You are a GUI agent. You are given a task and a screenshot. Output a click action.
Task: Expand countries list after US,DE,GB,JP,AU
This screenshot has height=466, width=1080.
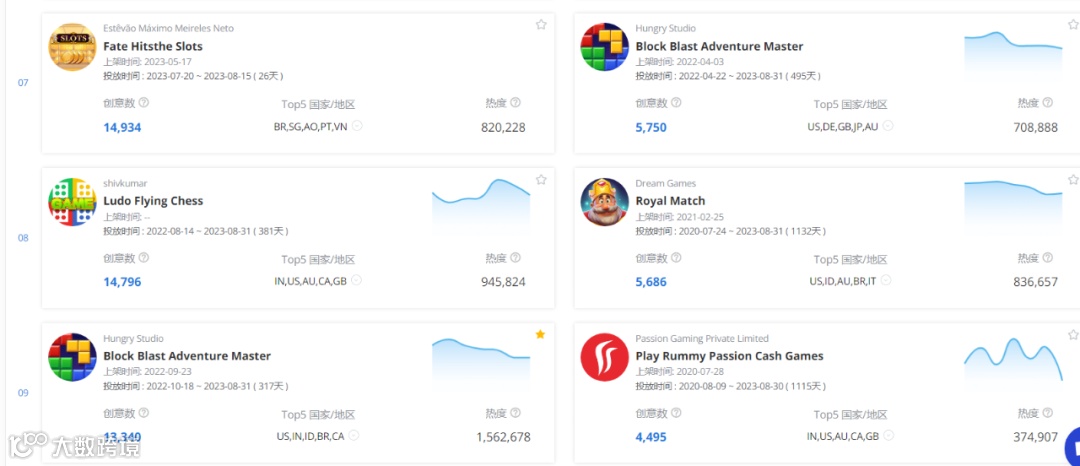[888, 126]
